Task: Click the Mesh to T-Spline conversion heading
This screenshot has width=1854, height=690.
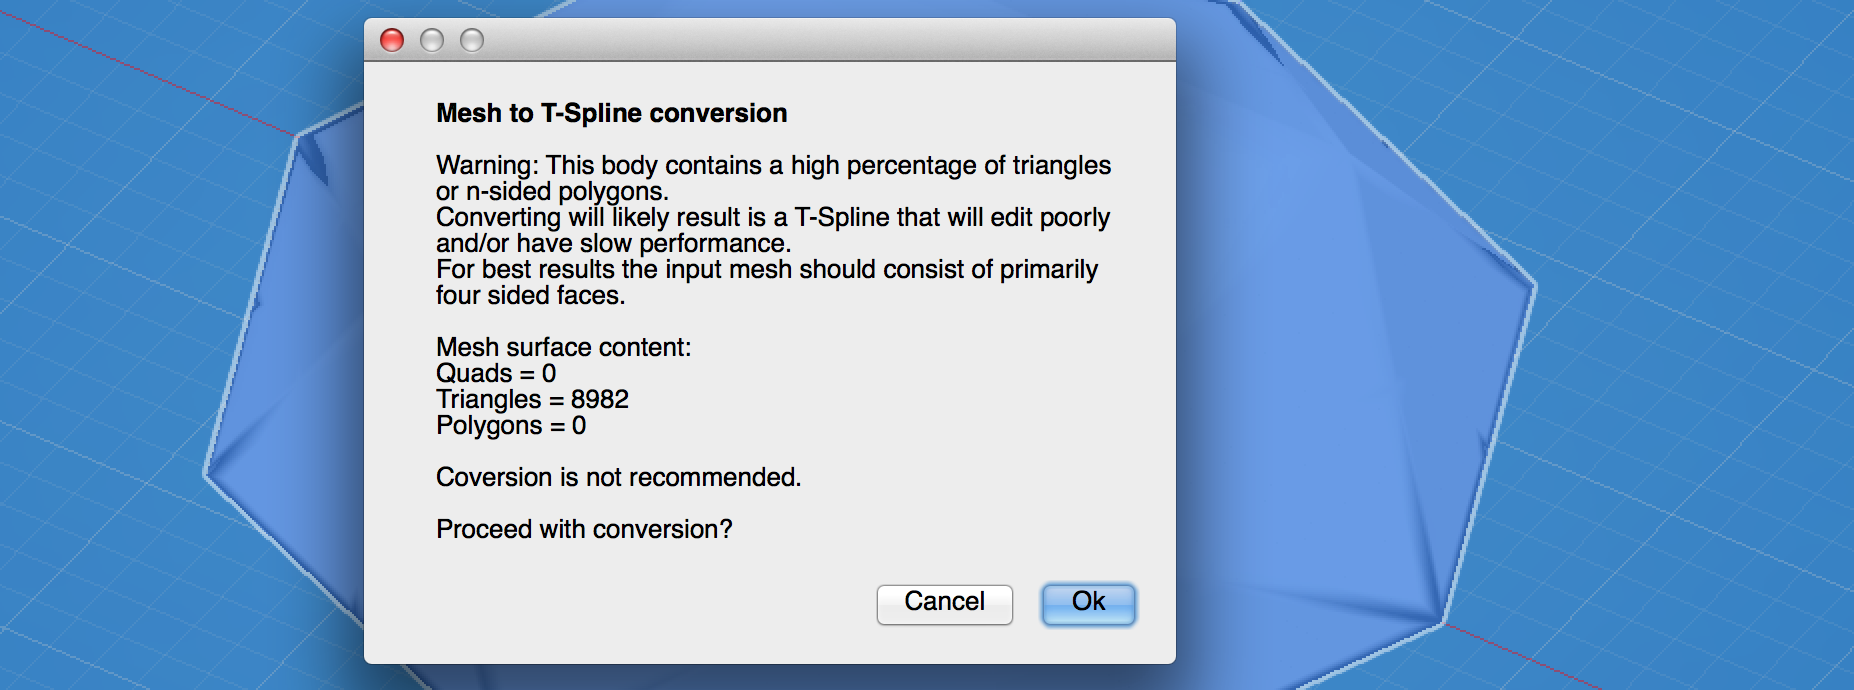Action: coord(610,113)
